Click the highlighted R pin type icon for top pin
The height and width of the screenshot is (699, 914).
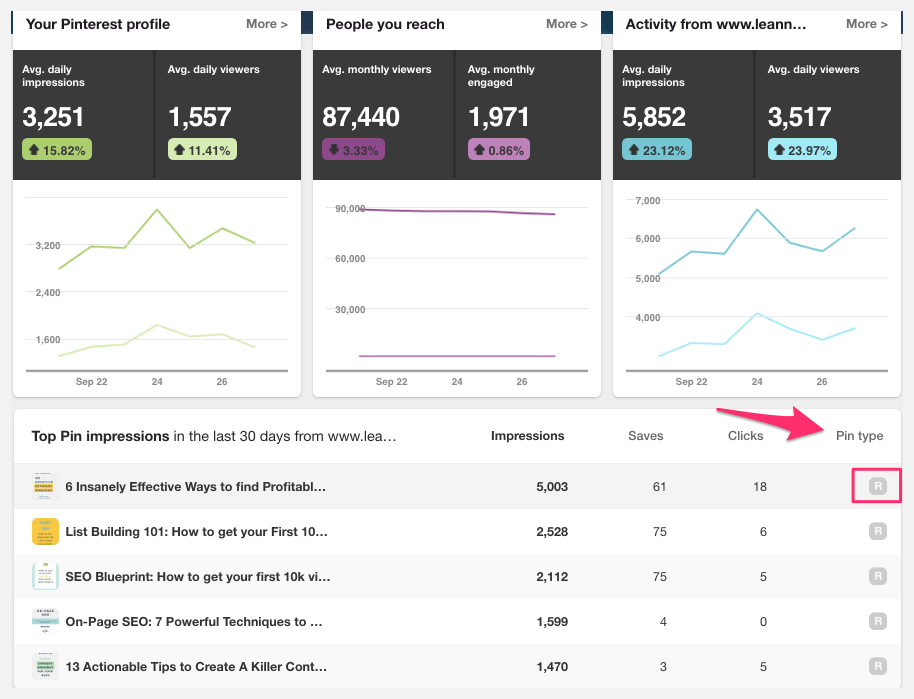point(877,487)
